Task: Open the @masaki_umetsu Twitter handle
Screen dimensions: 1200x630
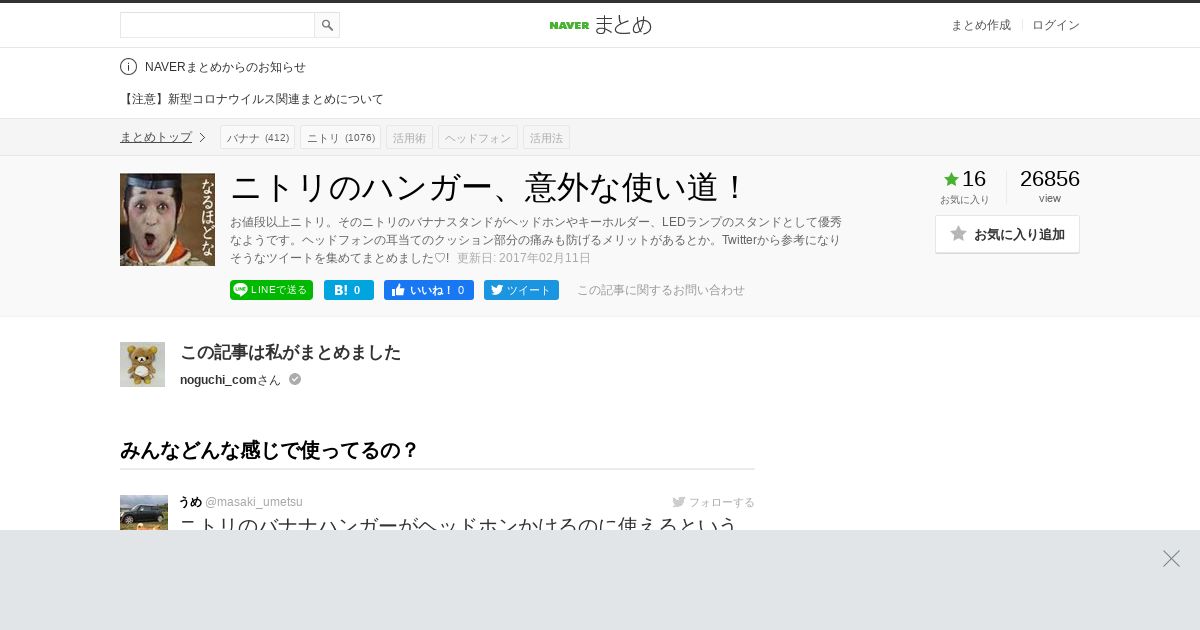Action: tap(254, 502)
